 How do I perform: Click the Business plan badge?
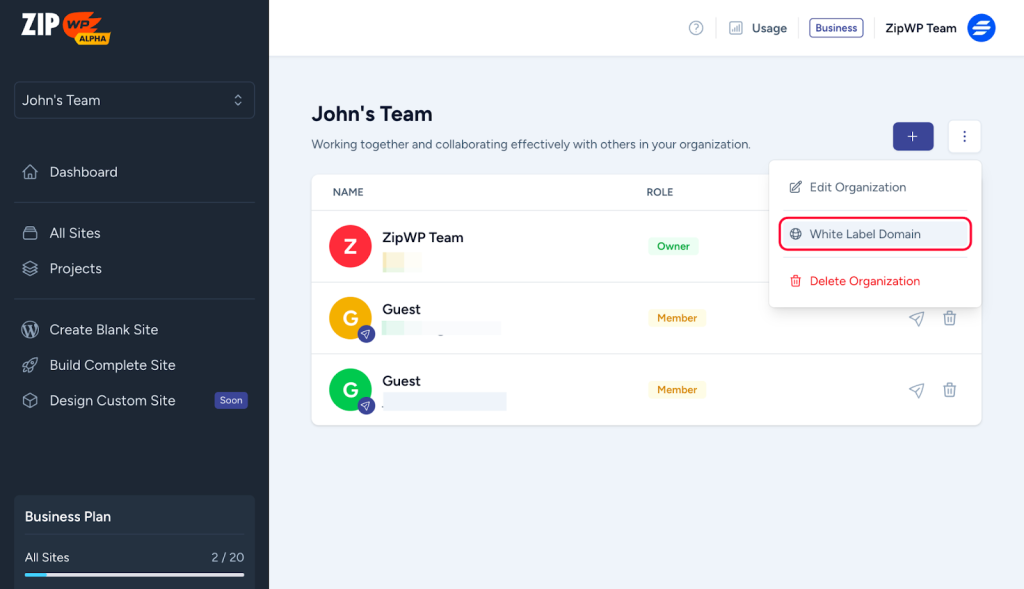click(836, 28)
